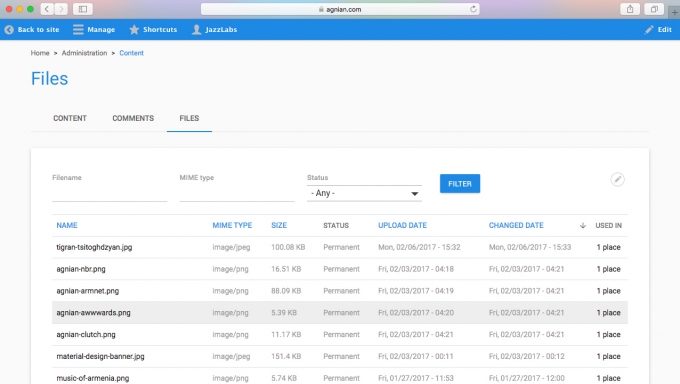Click the JazzLabs user icon
This screenshot has height=384, width=680.
point(196,30)
